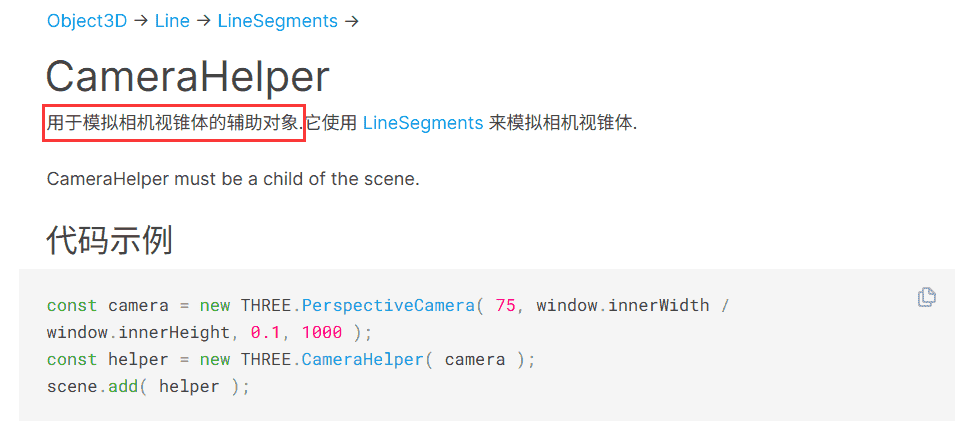Screen dimensions: 977x440
Task: Click the 0.1 value in the code
Action: 266,332
